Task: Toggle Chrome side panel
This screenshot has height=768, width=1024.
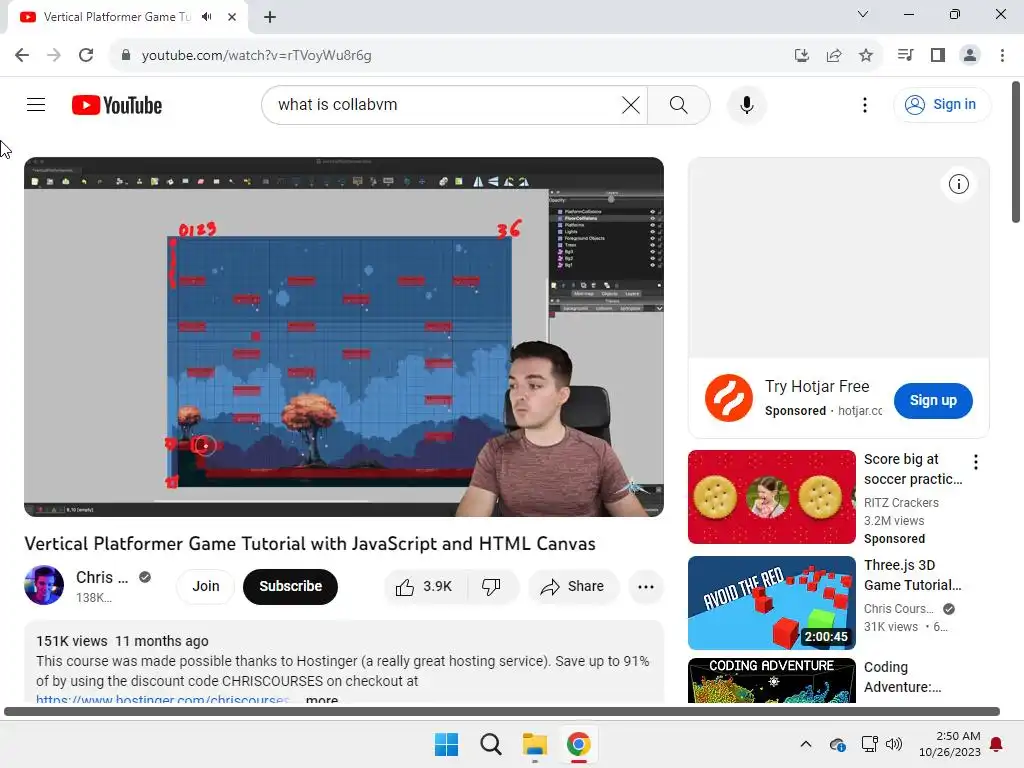Action: (x=938, y=56)
